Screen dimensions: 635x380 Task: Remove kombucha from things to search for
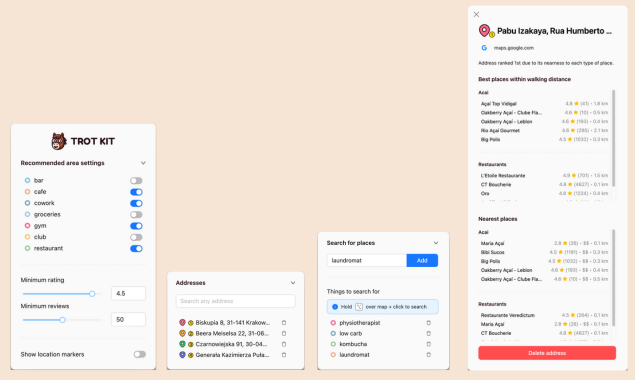[428, 344]
